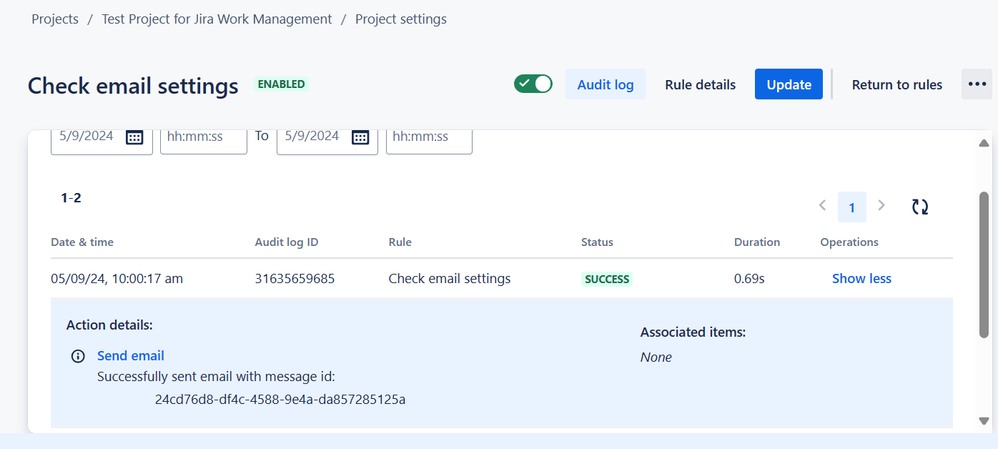Click the Status column header
This screenshot has width=998, height=449.
click(x=597, y=242)
